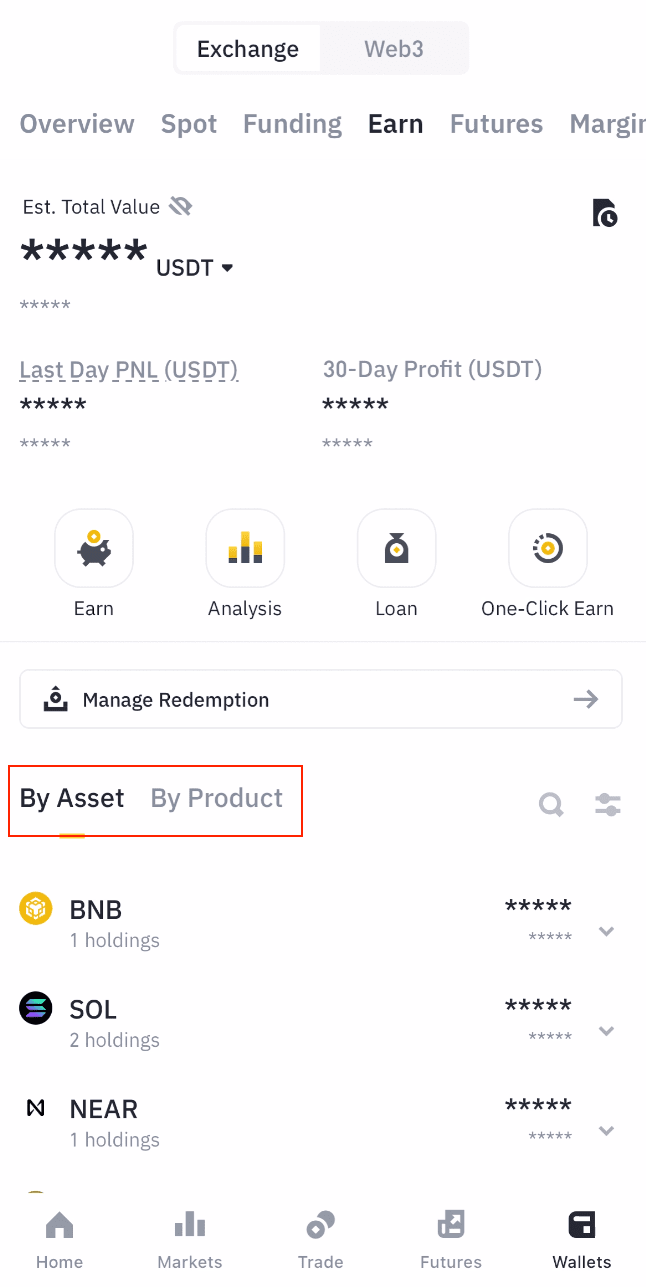Open the Analysis chart icon

click(245, 548)
